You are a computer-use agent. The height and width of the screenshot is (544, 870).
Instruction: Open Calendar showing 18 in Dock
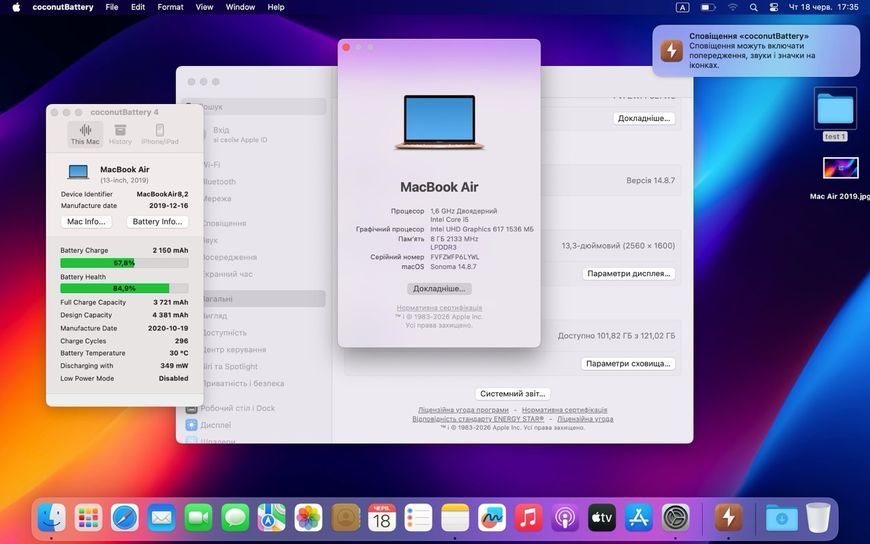click(x=382, y=517)
